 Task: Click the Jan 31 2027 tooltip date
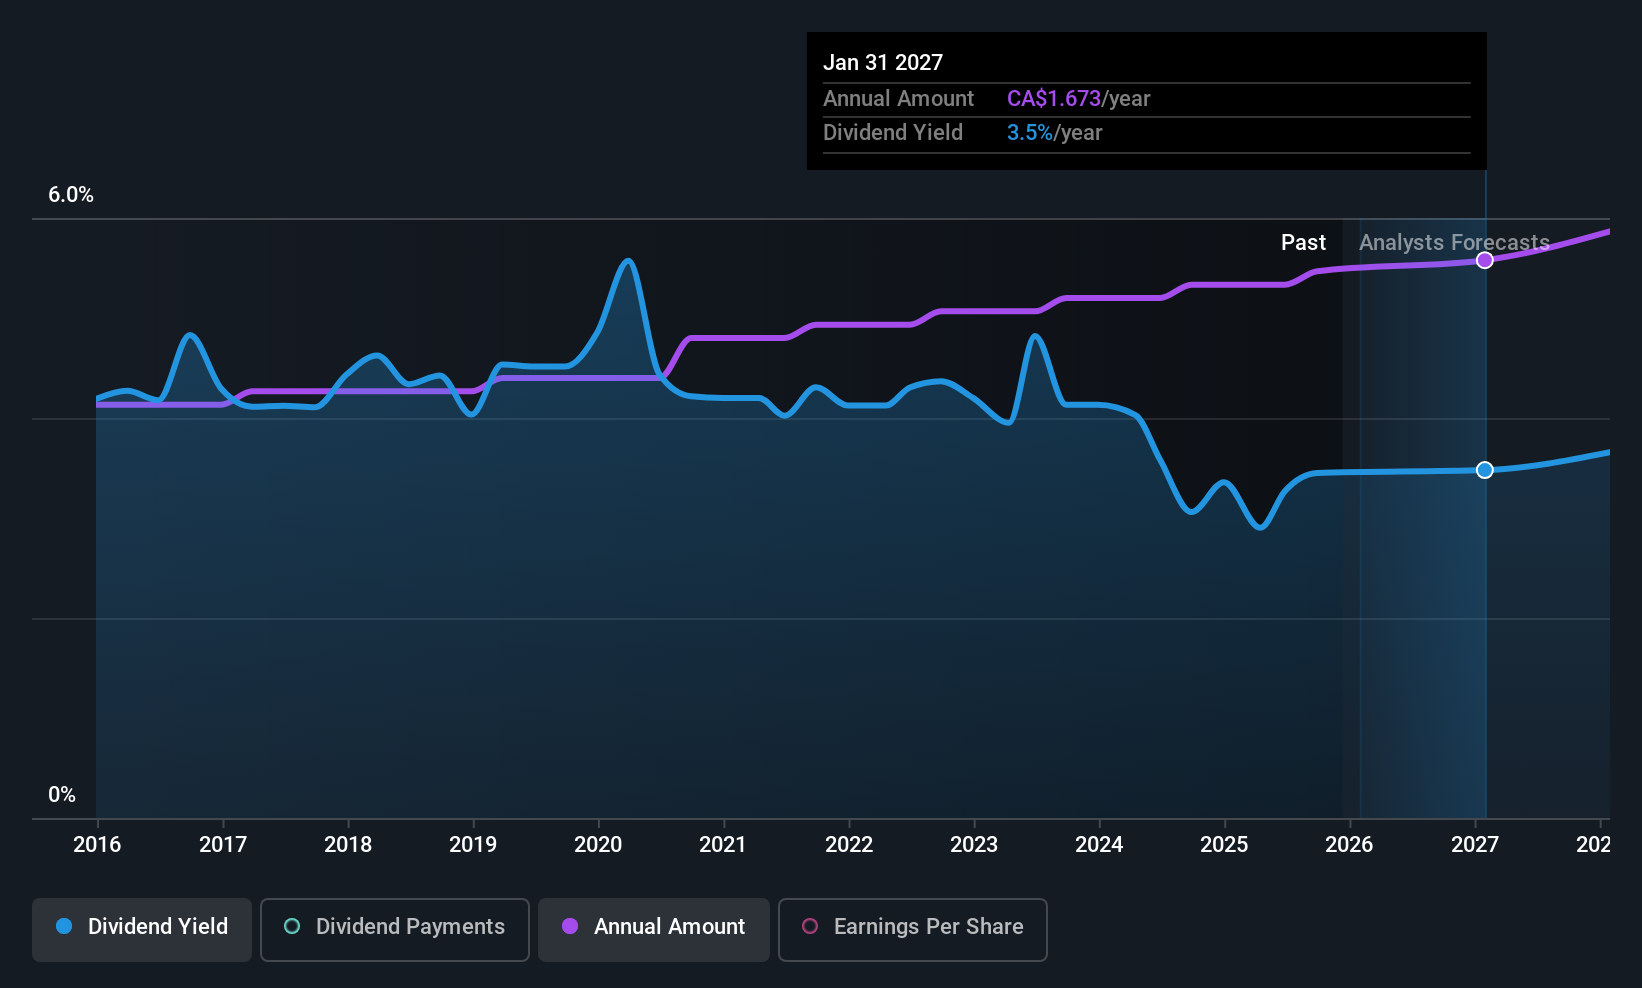pos(883,63)
